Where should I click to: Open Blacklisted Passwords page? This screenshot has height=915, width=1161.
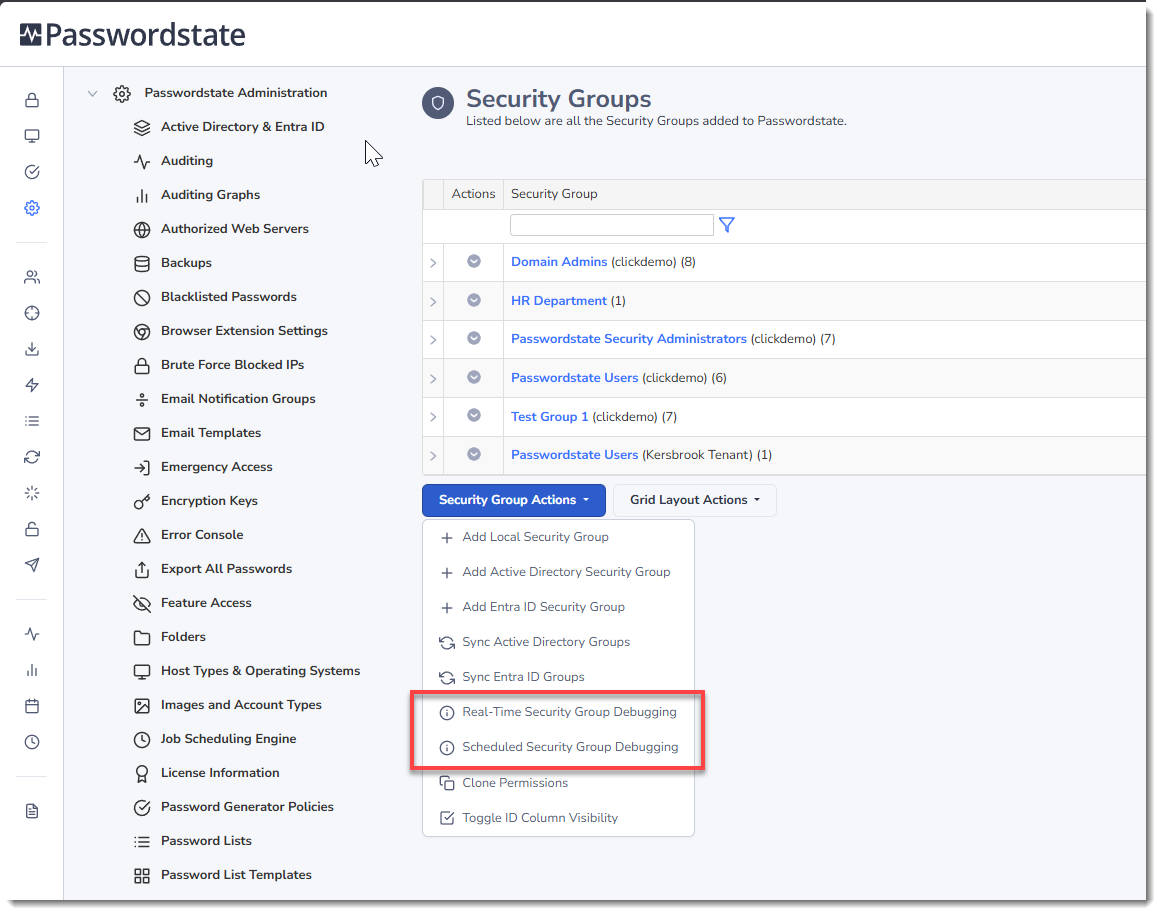click(x=229, y=297)
